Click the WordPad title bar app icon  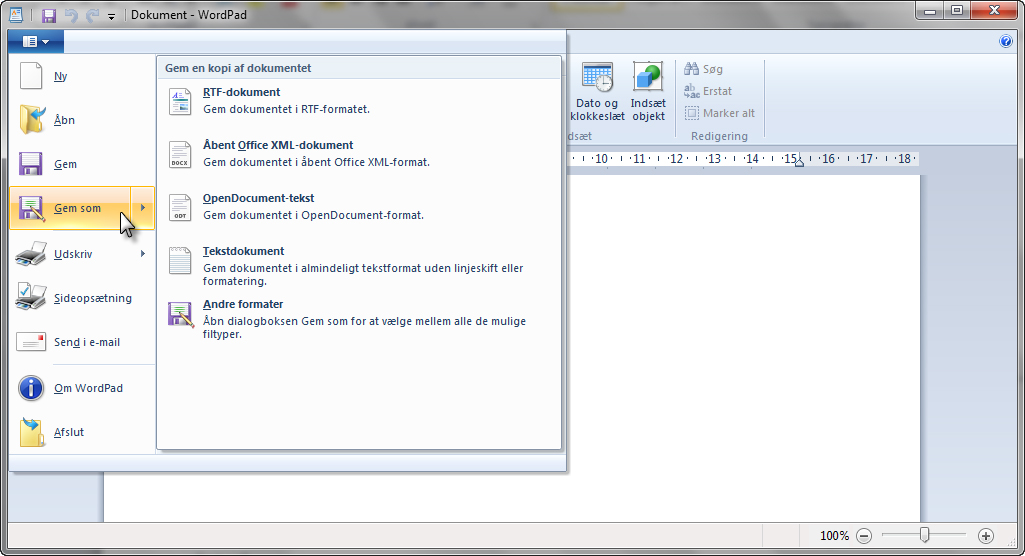tap(16, 15)
